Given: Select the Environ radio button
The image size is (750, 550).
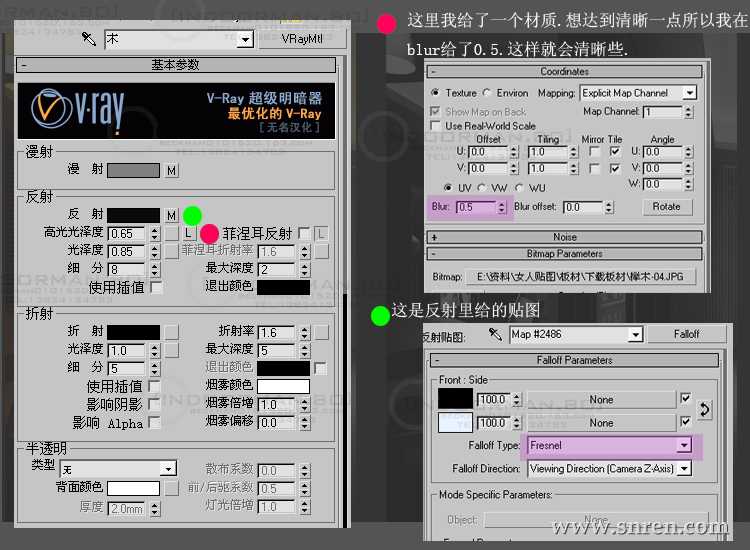Looking at the screenshot, I should 486,92.
